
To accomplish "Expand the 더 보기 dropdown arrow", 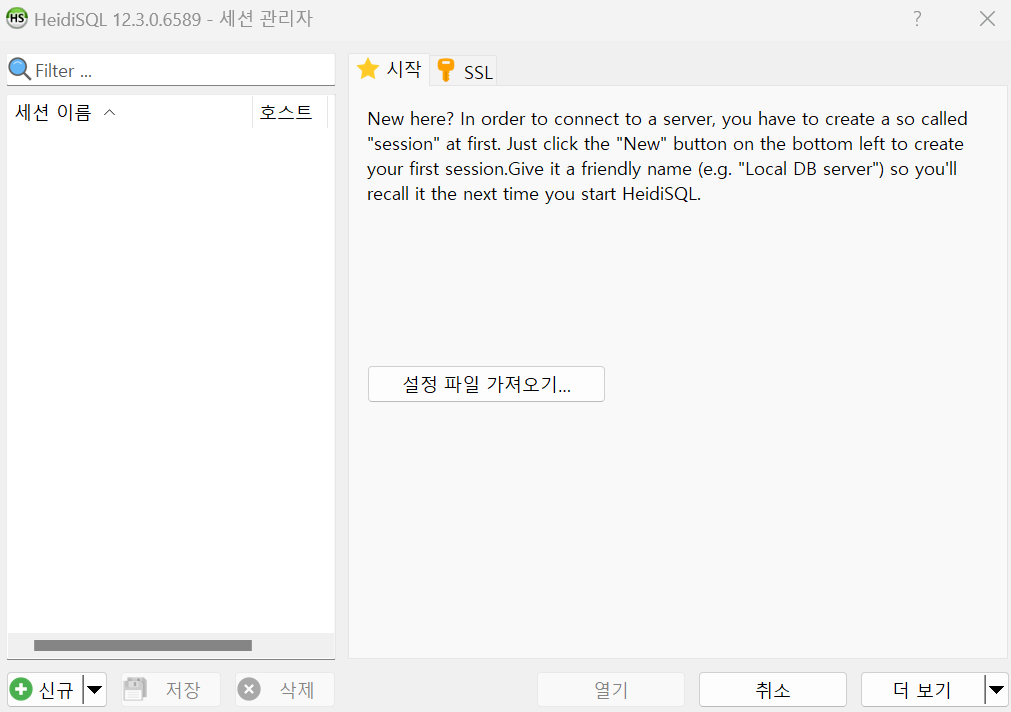I will (997, 689).
